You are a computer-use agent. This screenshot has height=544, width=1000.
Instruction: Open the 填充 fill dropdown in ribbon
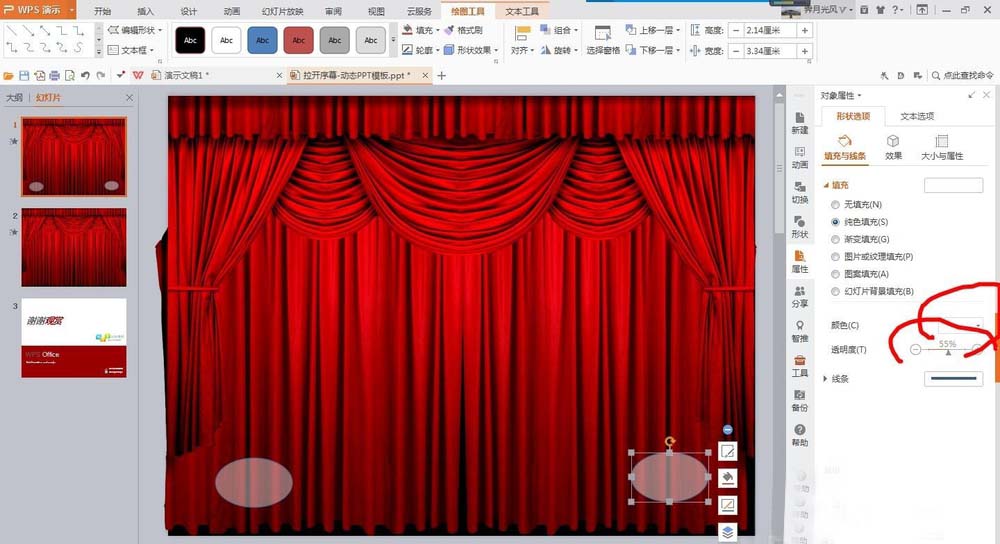pyautogui.click(x=419, y=31)
